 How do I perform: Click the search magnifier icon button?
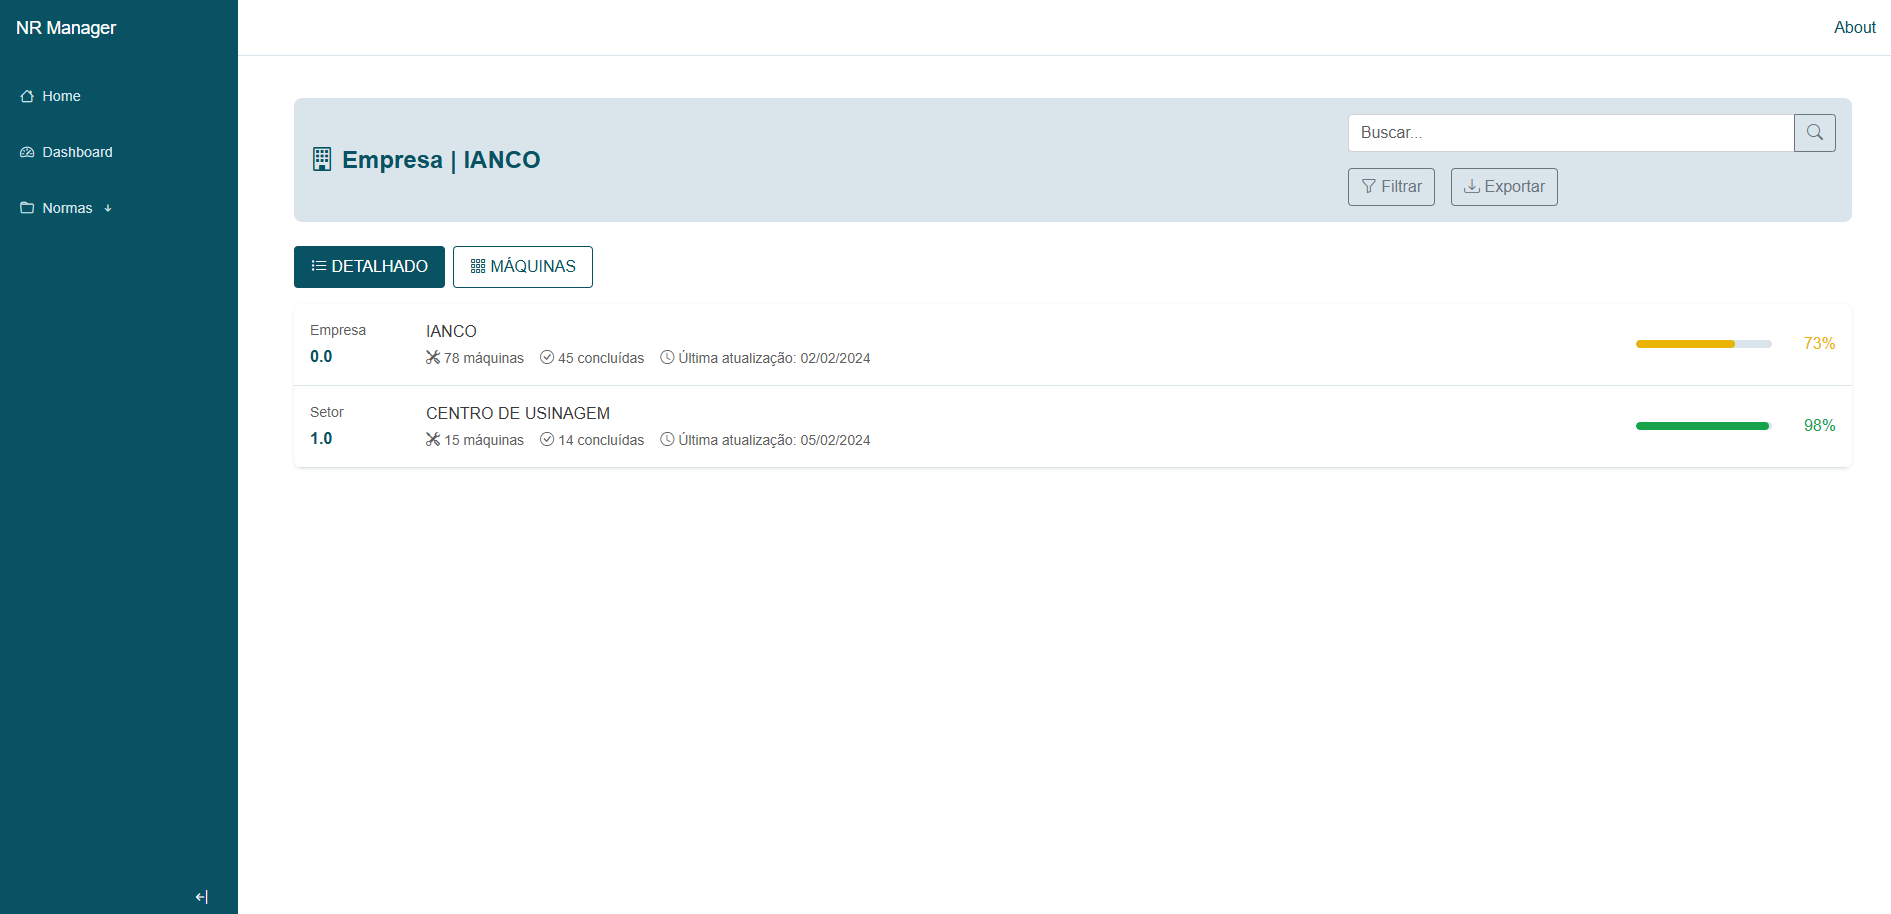(x=1814, y=133)
